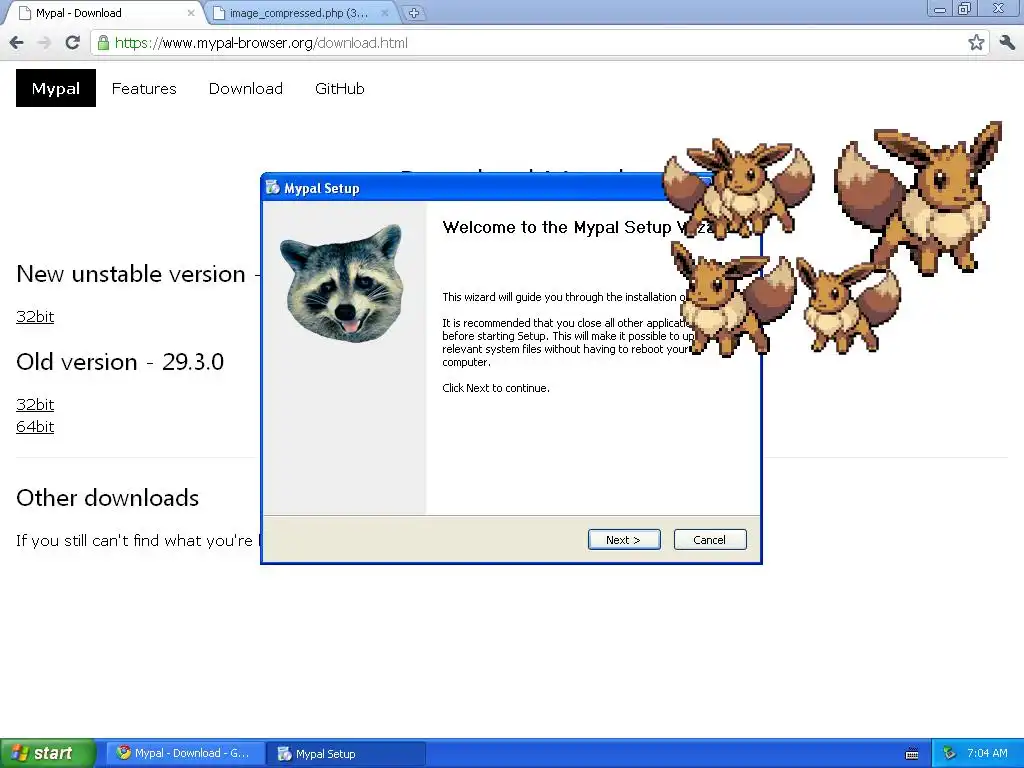Viewport: 1024px width, 768px height.
Task: Minimize the Chrome browser window
Action: click(939, 9)
